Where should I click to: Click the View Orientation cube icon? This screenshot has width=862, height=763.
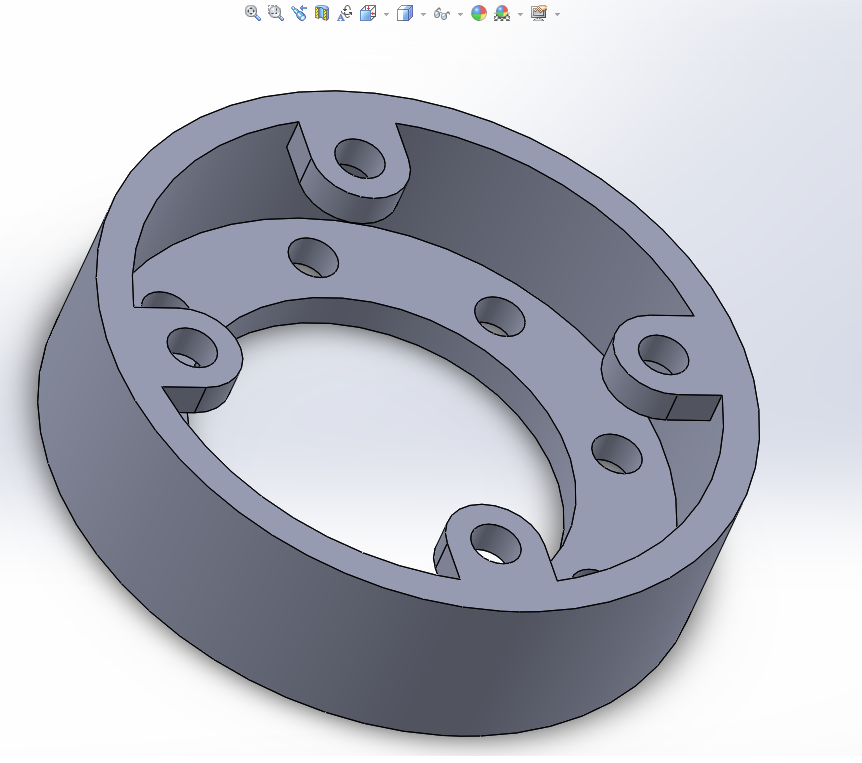pos(368,13)
